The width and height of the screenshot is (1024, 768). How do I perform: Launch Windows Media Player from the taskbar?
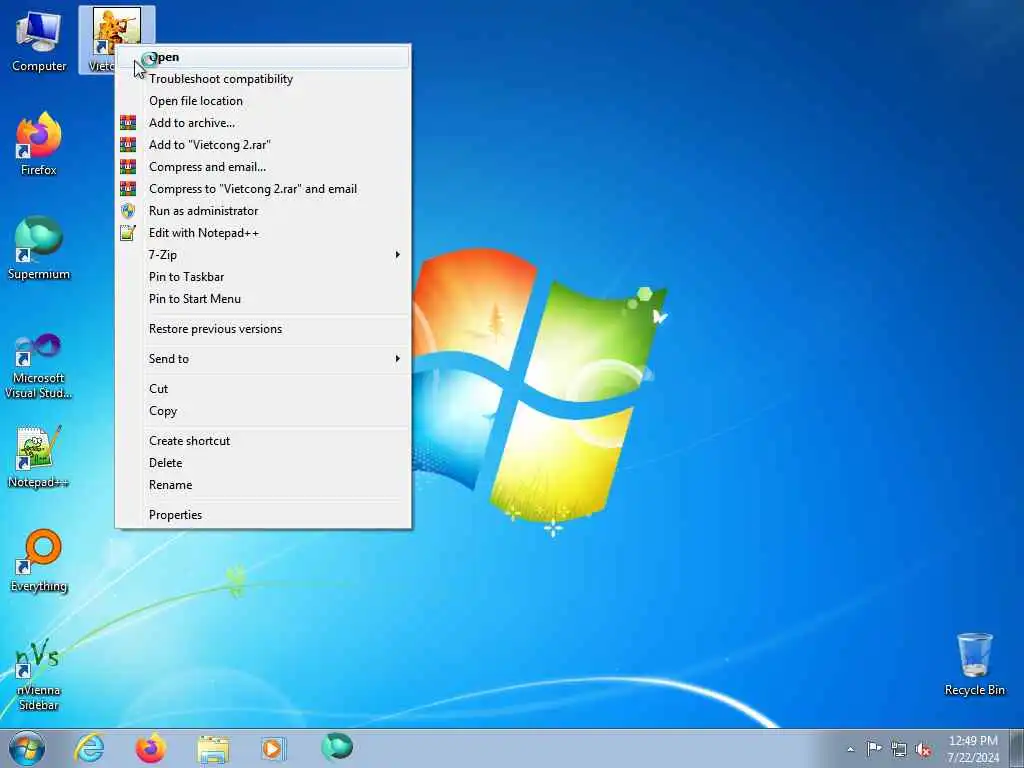[x=273, y=748]
